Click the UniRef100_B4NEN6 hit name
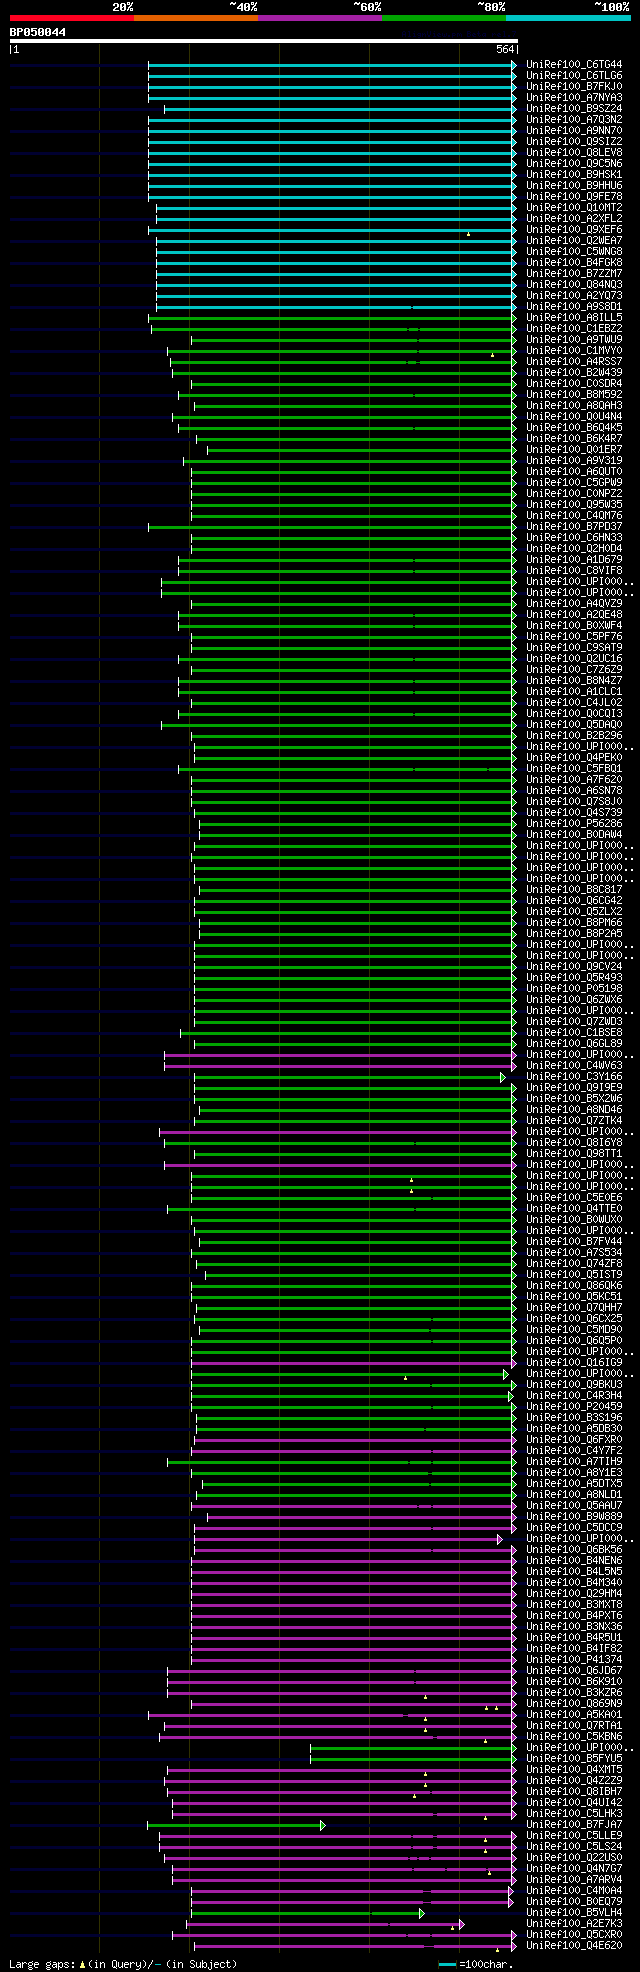640x1972 pixels. point(574,1561)
